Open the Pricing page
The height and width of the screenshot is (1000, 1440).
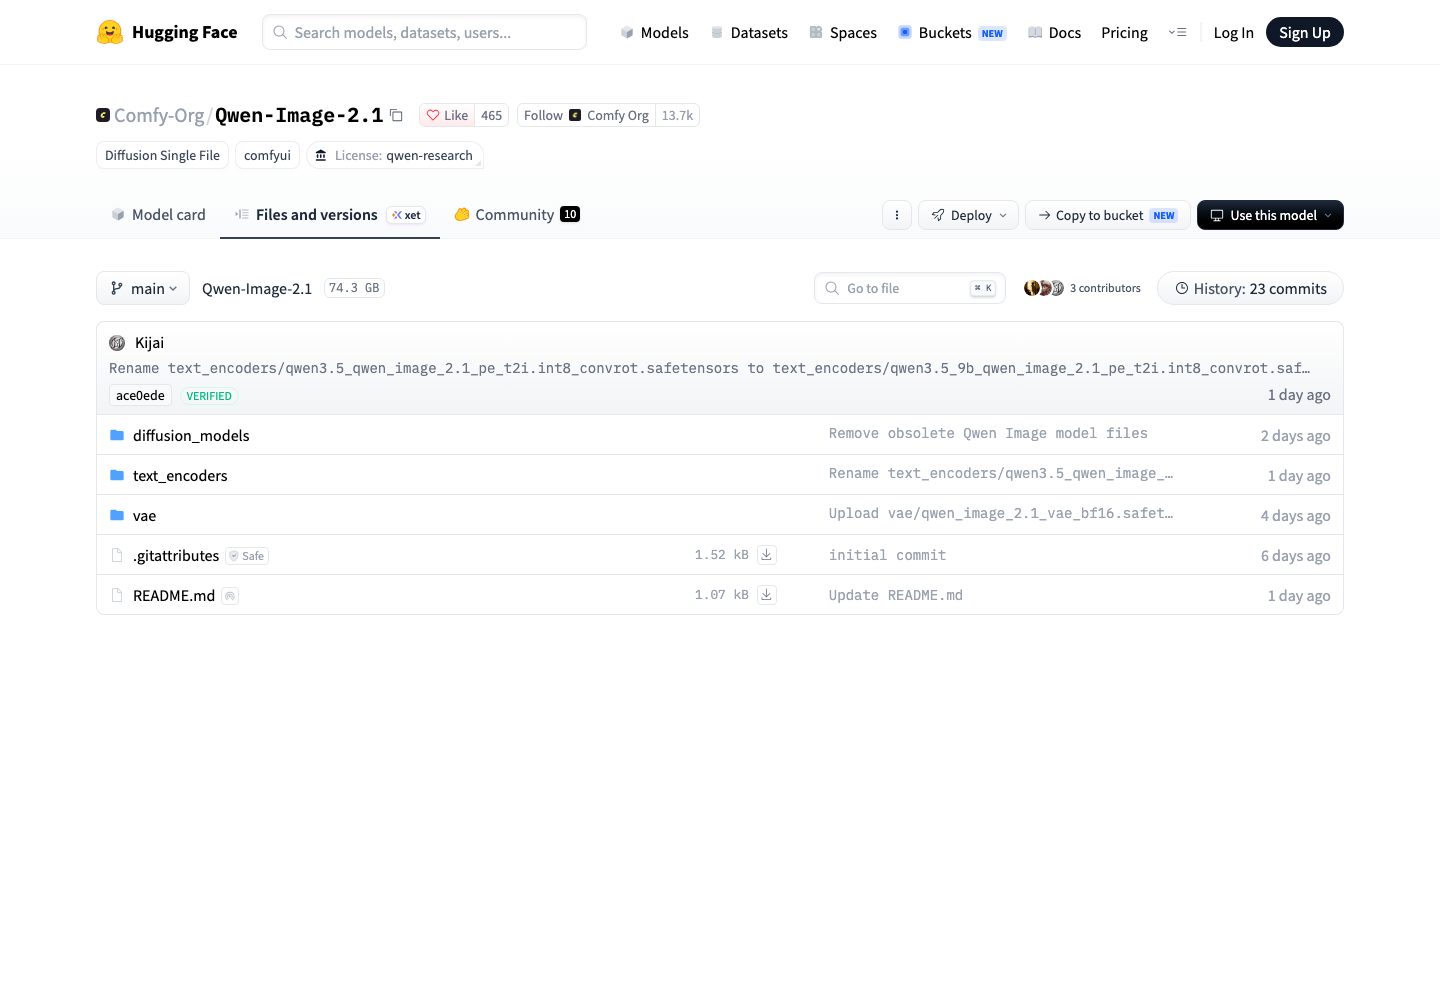[1124, 33]
